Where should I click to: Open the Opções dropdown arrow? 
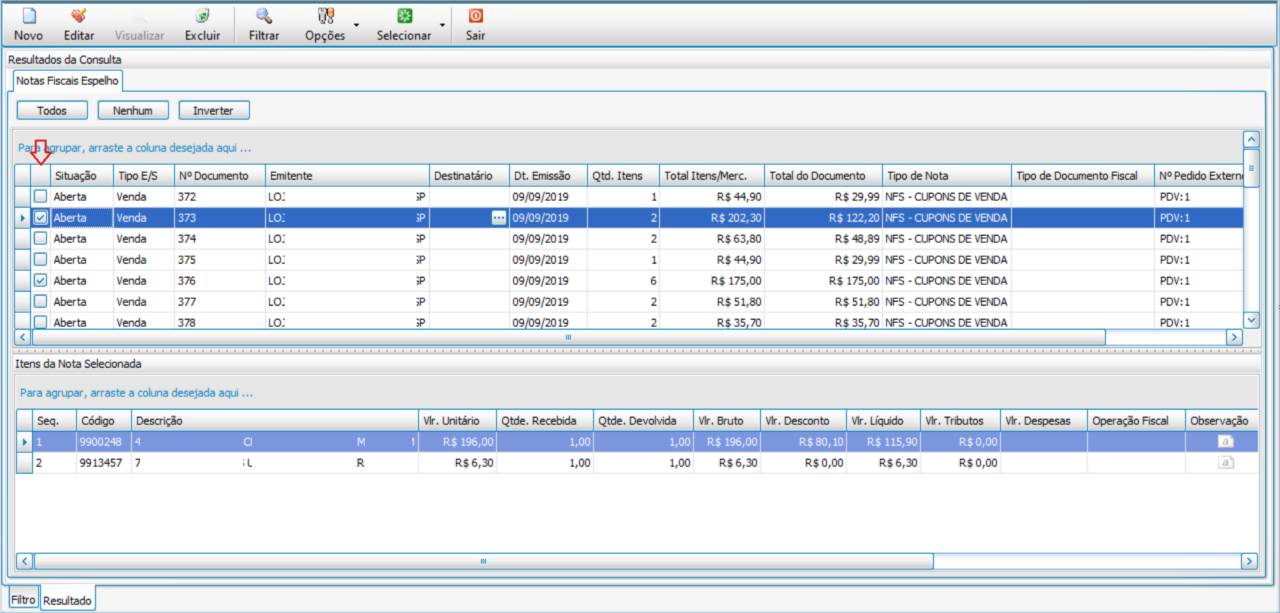coord(357,25)
